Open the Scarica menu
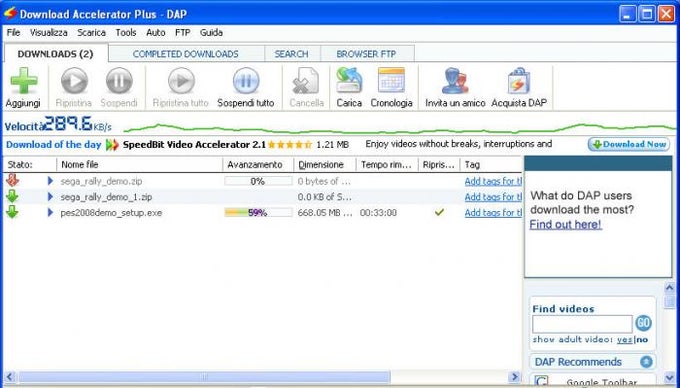680x388 pixels. pos(92,33)
